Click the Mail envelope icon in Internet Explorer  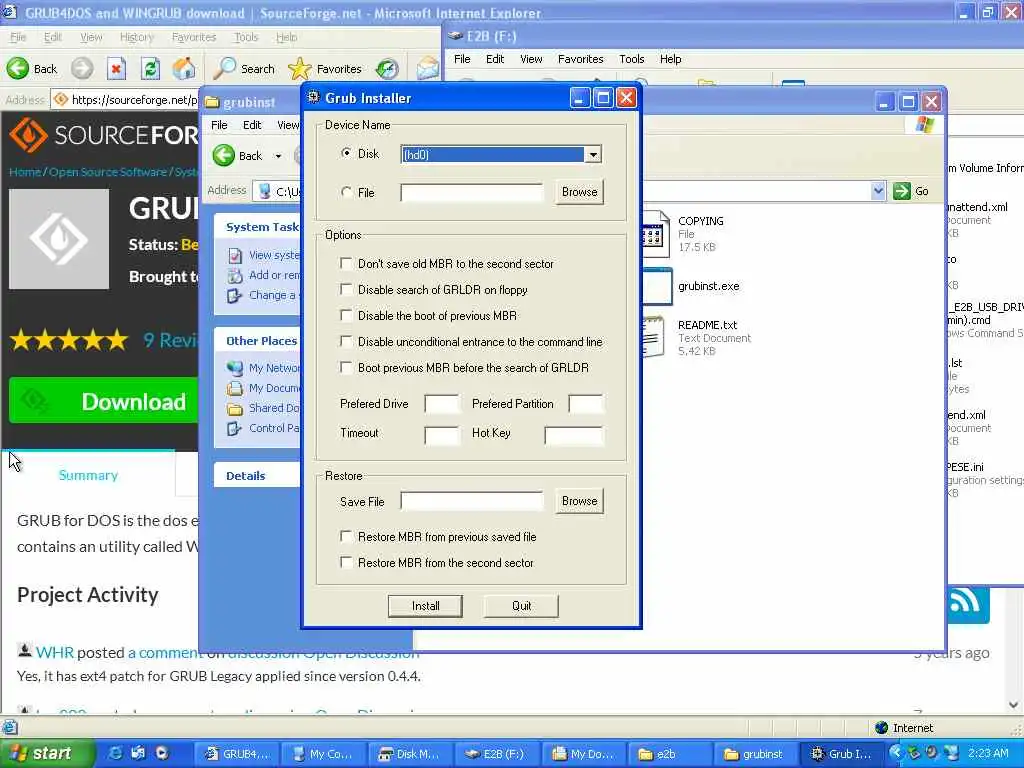tap(428, 69)
